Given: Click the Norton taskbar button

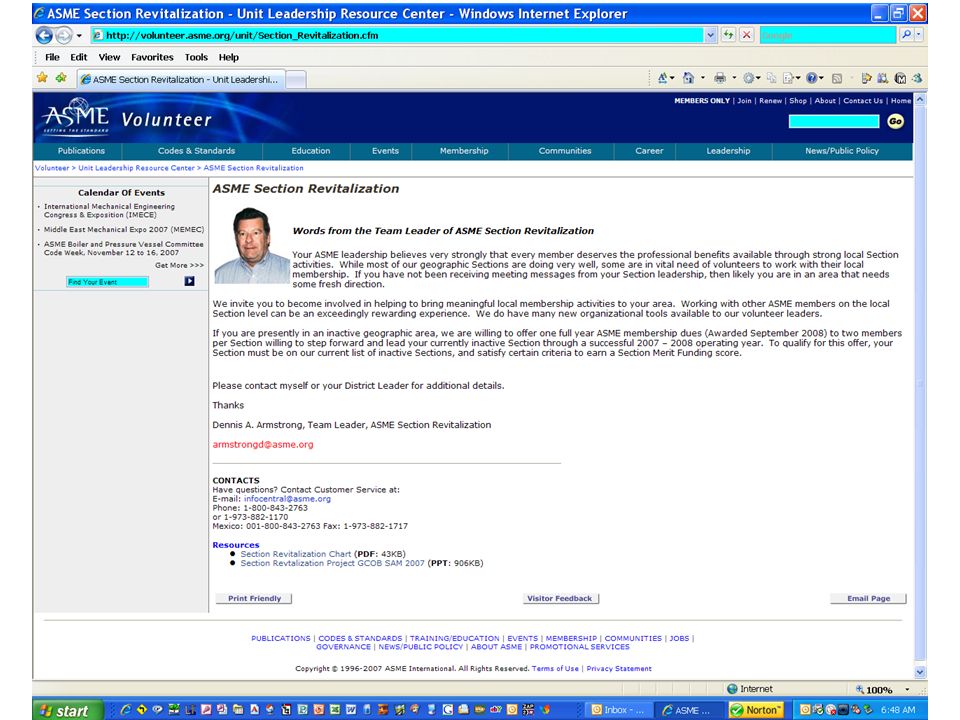Looking at the screenshot, I should pyautogui.click(x=757, y=710).
